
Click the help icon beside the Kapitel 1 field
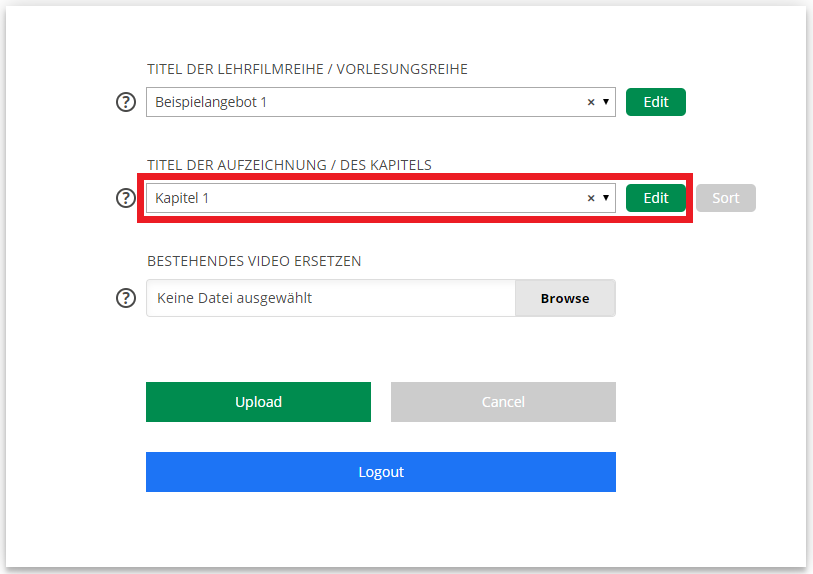coord(126,198)
